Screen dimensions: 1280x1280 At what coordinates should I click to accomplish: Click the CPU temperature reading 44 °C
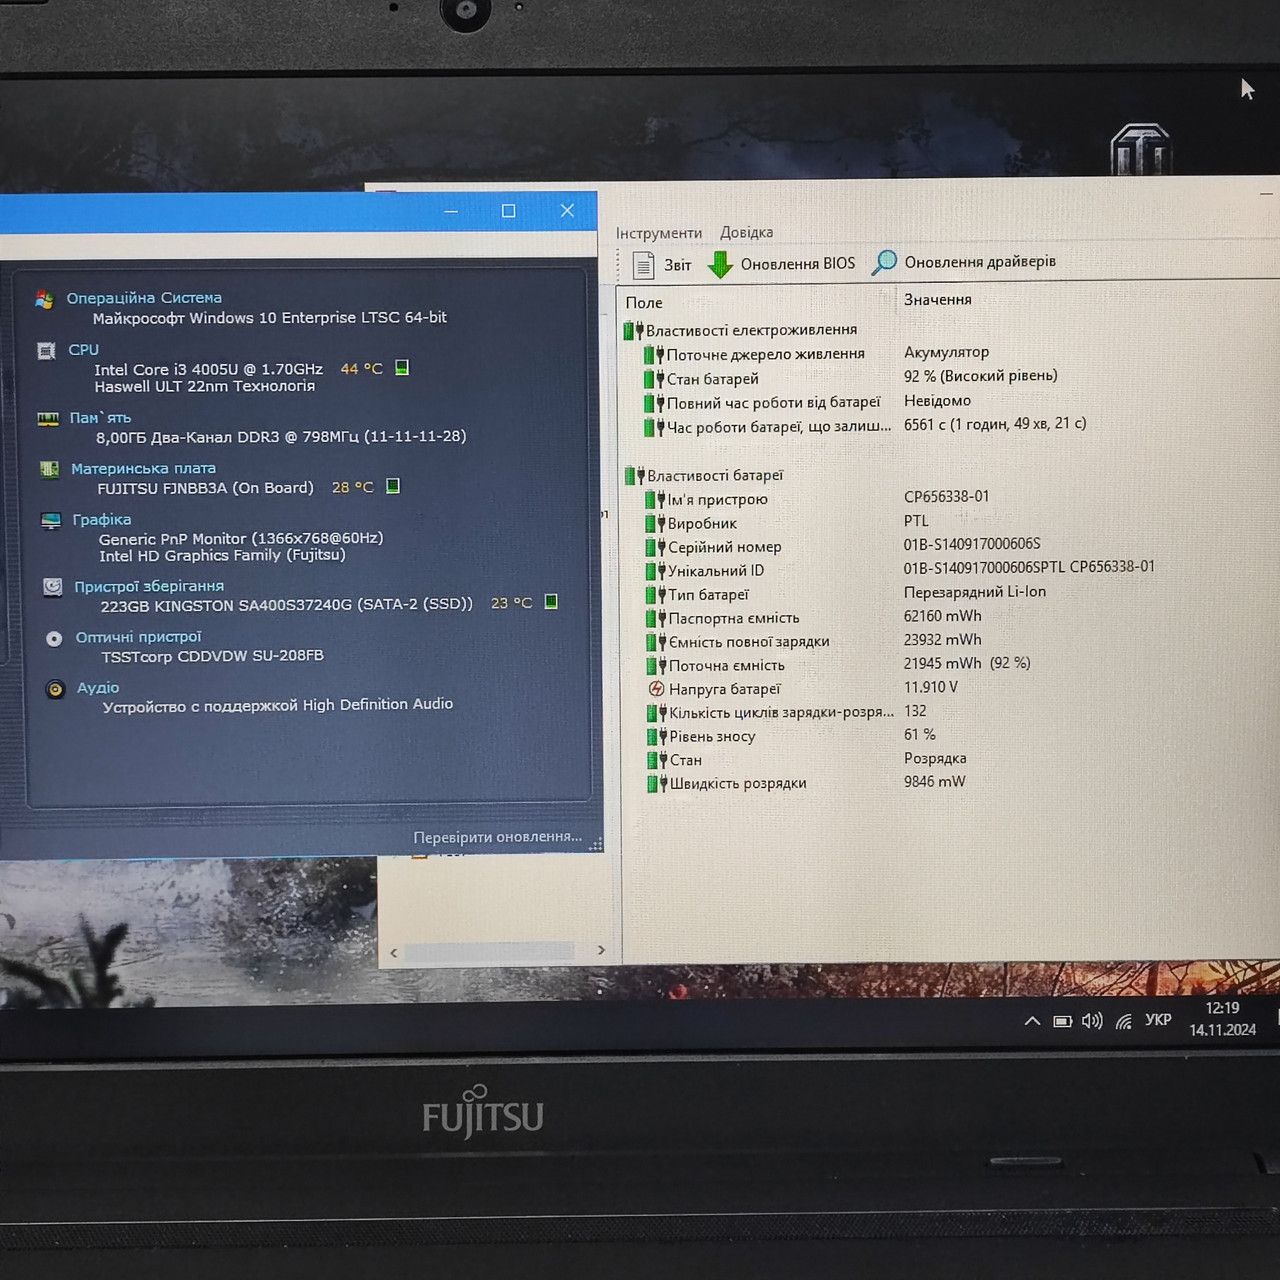362,369
